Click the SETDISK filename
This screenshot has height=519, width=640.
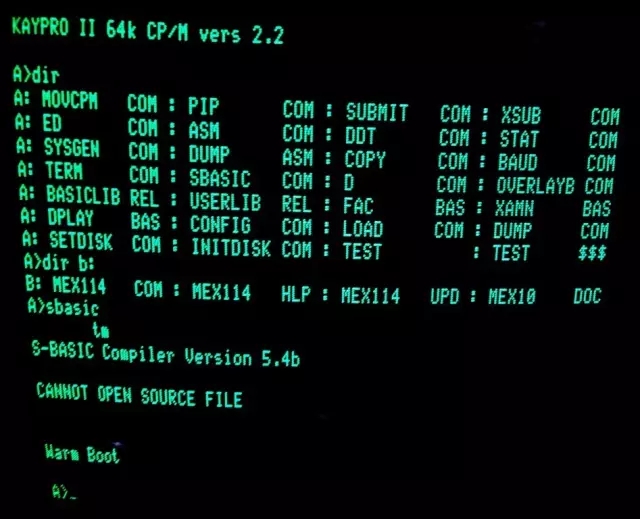[x=81, y=240]
